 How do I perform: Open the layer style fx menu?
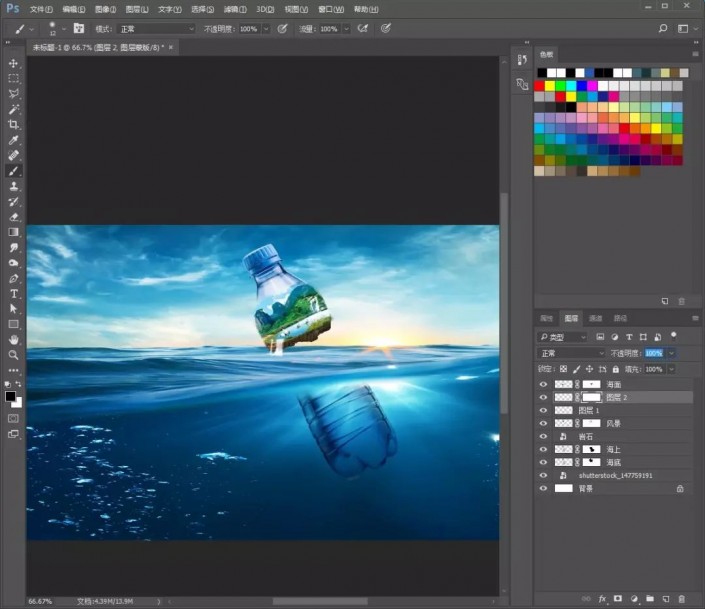pyautogui.click(x=602, y=599)
